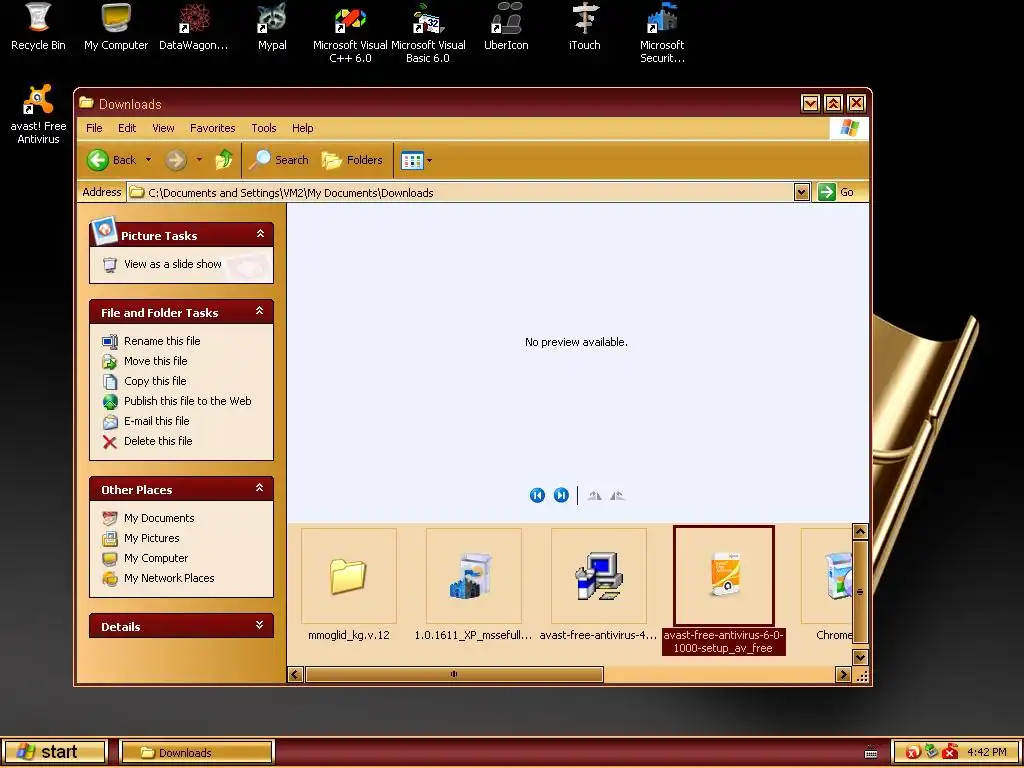Open the Back history dropdown arrow

[x=148, y=160]
